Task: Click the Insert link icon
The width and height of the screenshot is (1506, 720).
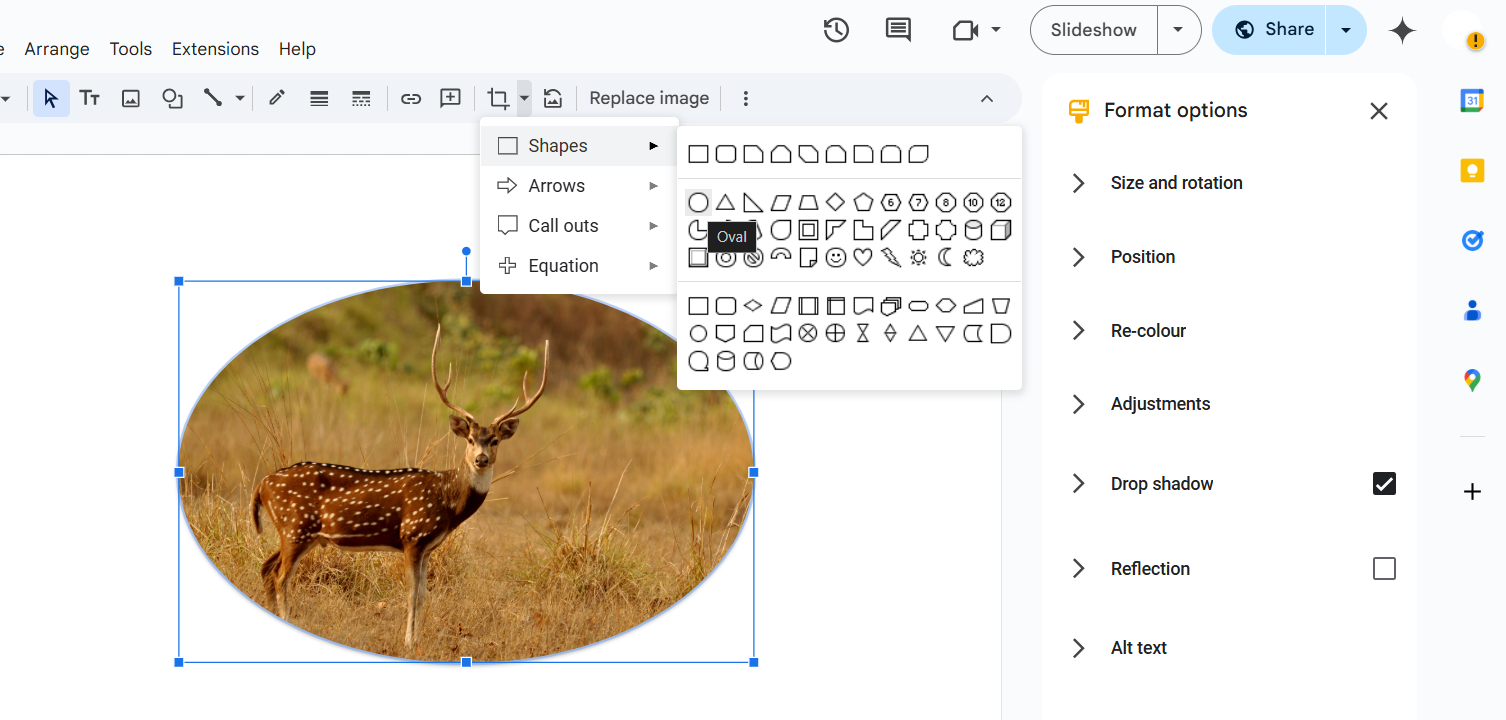Action: click(410, 98)
